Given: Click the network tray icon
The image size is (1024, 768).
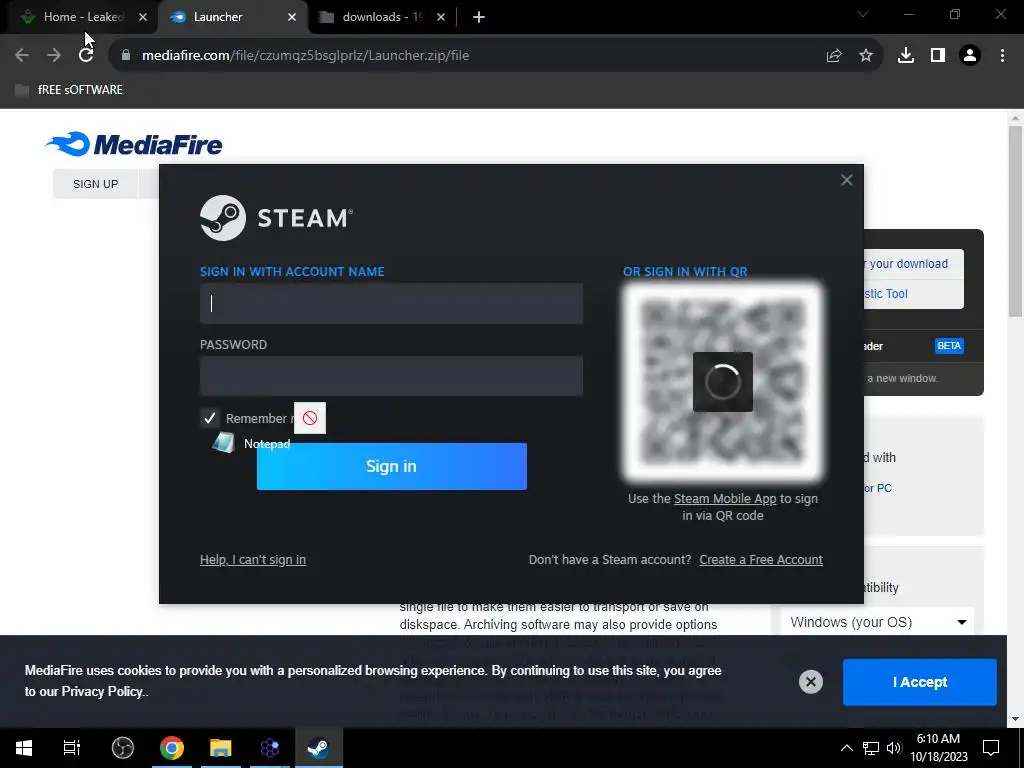Looking at the screenshot, I should click(871, 748).
